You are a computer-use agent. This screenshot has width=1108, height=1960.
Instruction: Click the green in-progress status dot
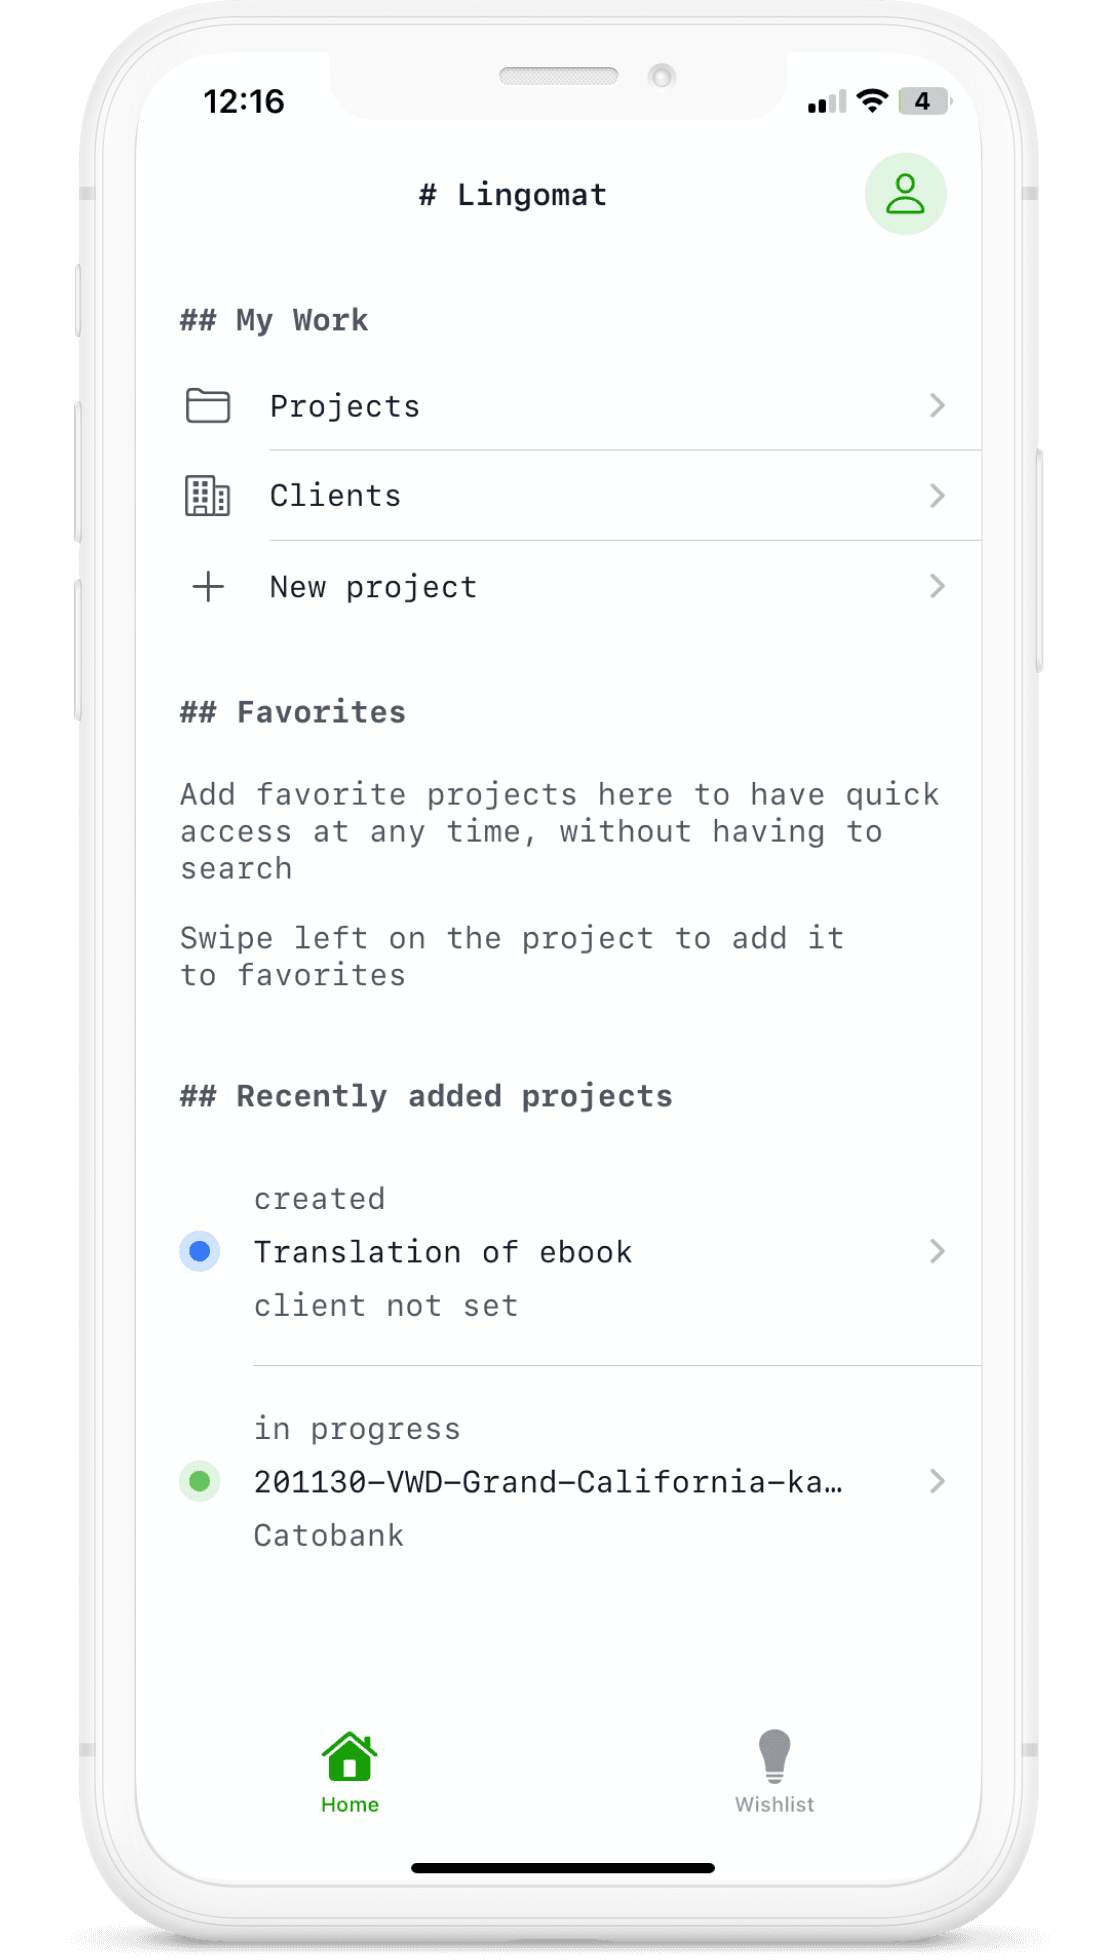[200, 1481]
